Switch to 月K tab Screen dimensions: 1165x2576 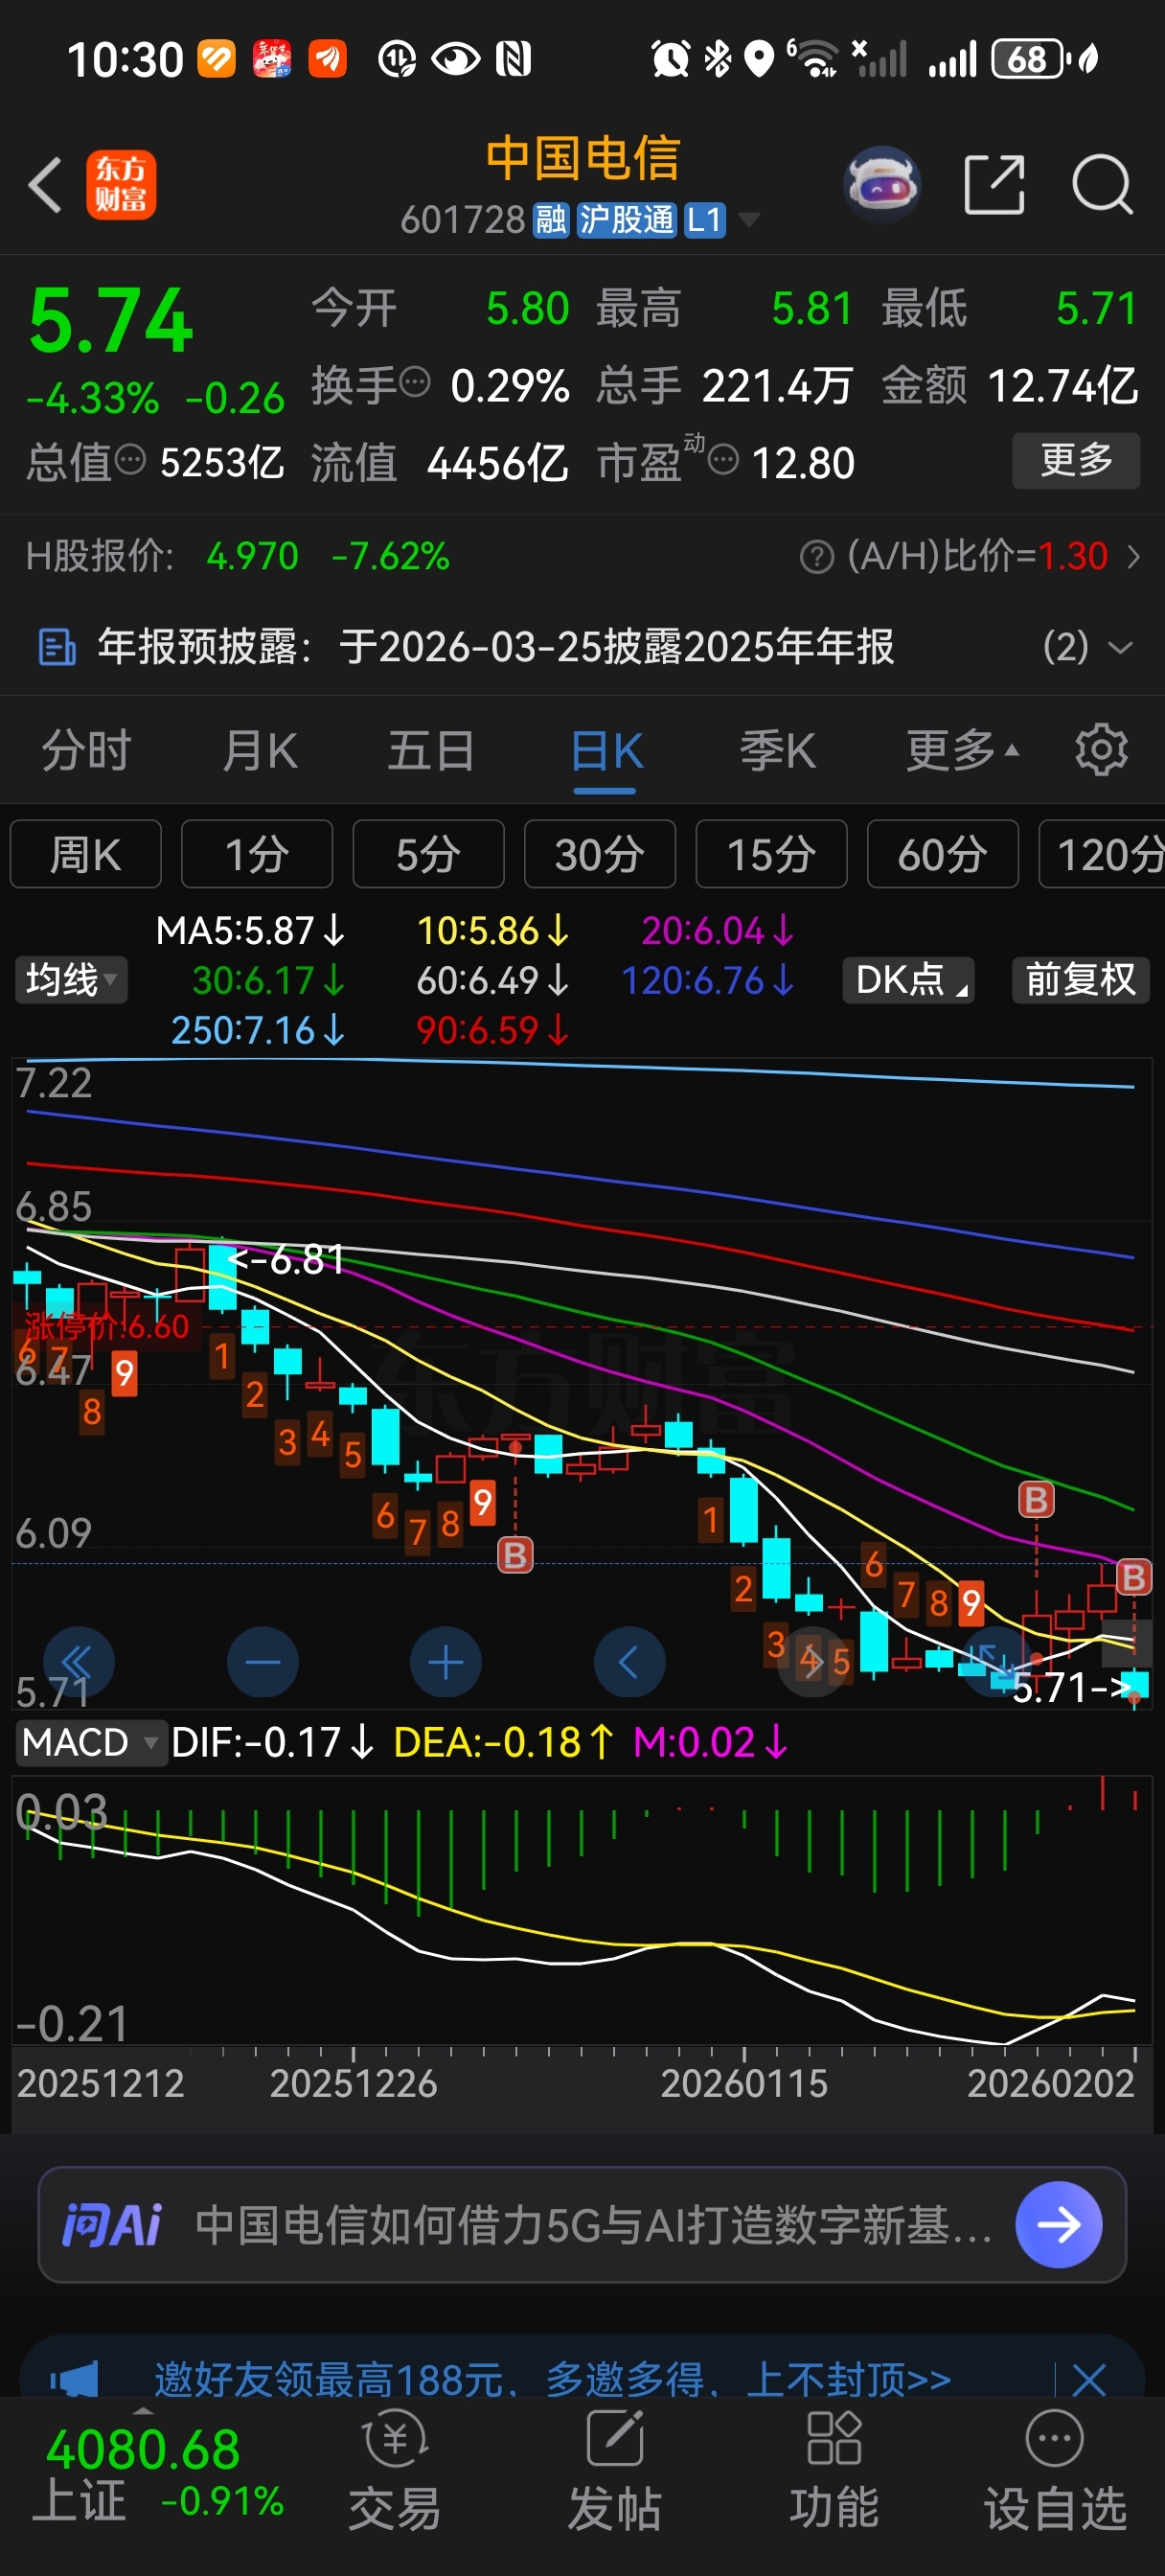(260, 750)
